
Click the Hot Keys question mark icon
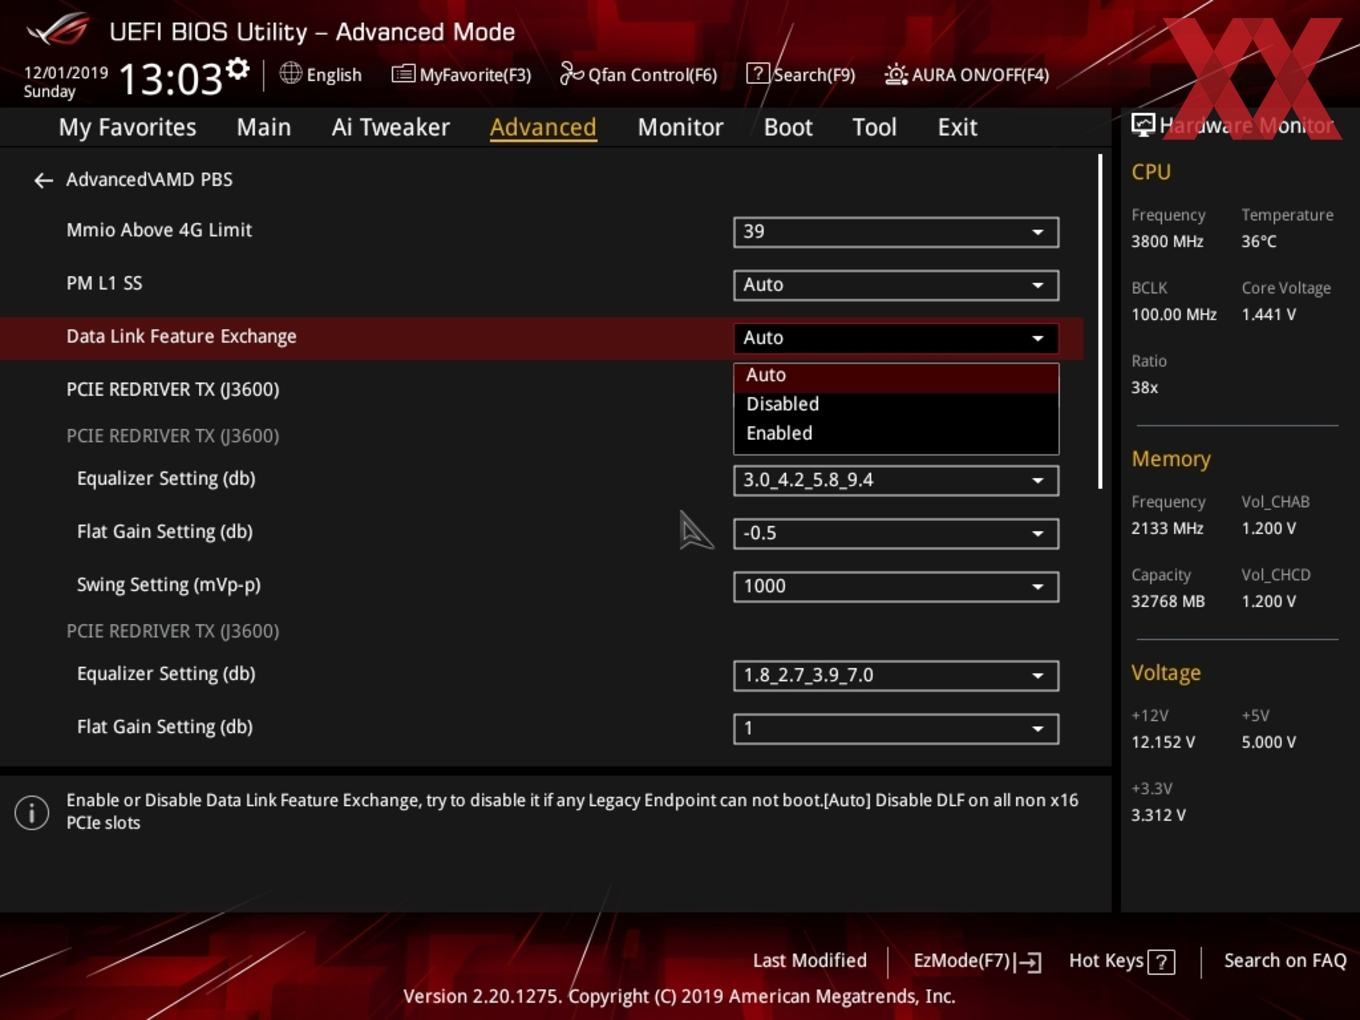[1161, 962]
